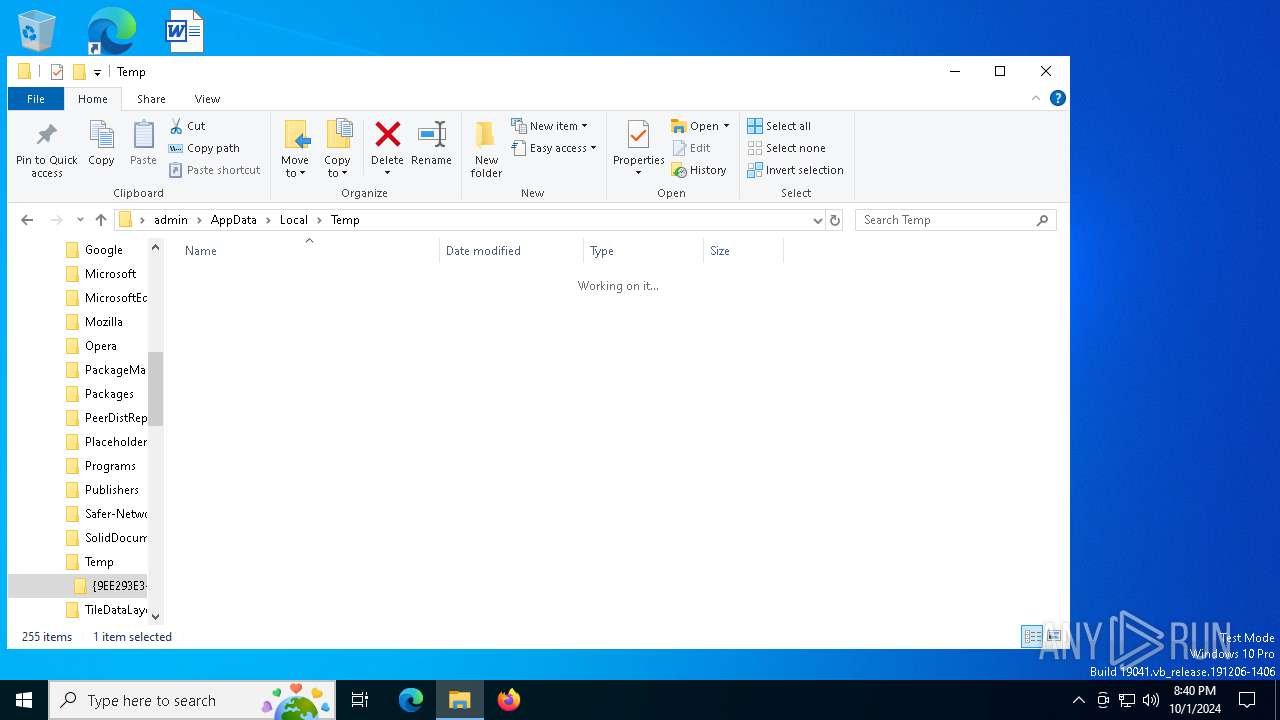Click Quick Access Properties checkmark icon
1280x720 pixels.
(57, 72)
